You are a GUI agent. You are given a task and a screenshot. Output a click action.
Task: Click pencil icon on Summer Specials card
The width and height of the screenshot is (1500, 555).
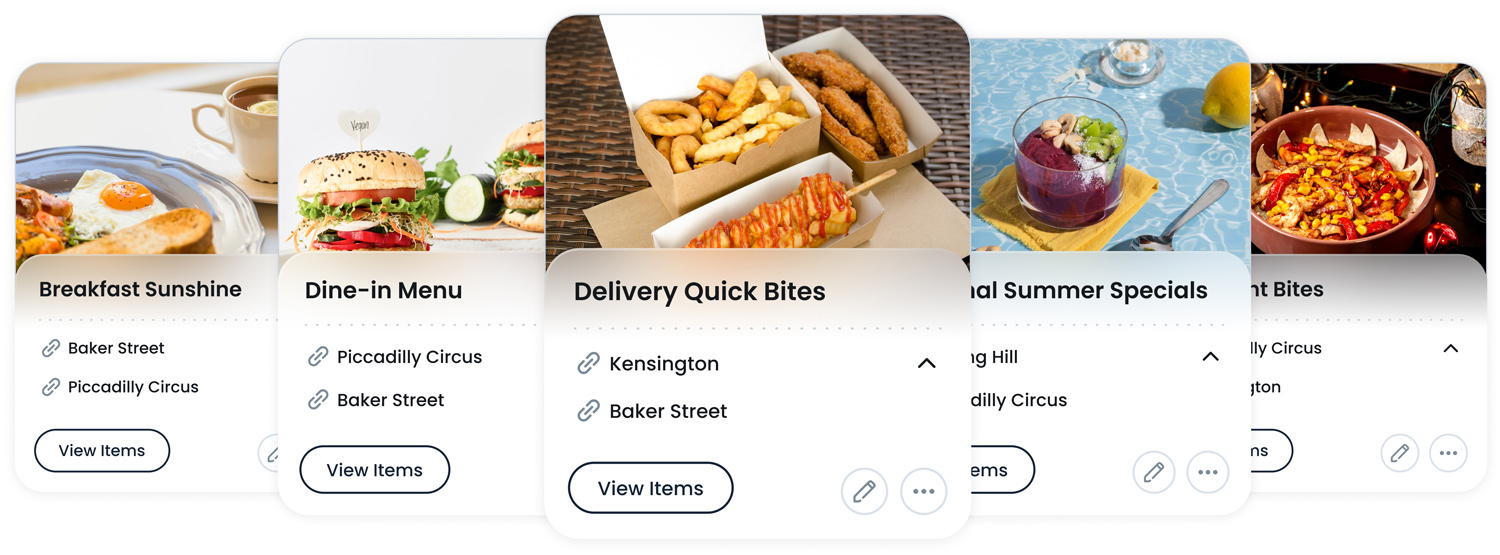(1153, 472)
